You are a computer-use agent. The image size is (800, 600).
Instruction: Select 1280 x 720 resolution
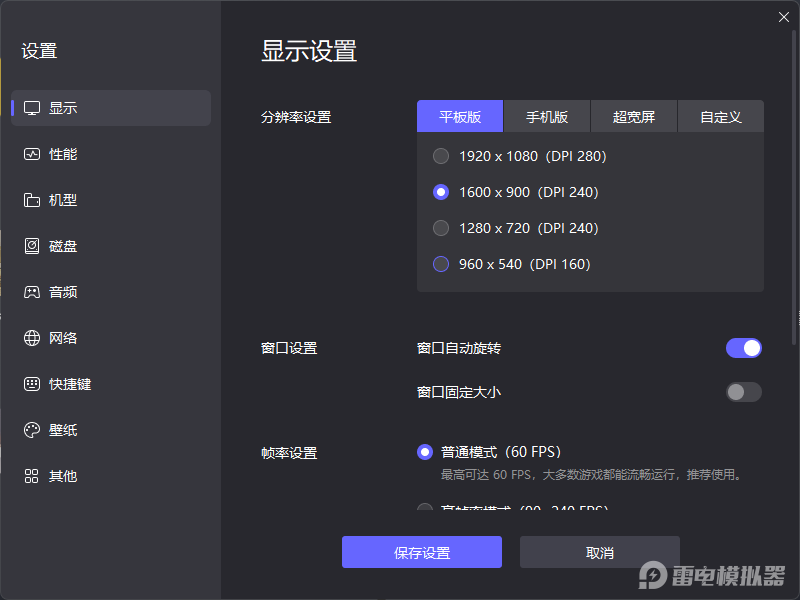click(440, 228)
